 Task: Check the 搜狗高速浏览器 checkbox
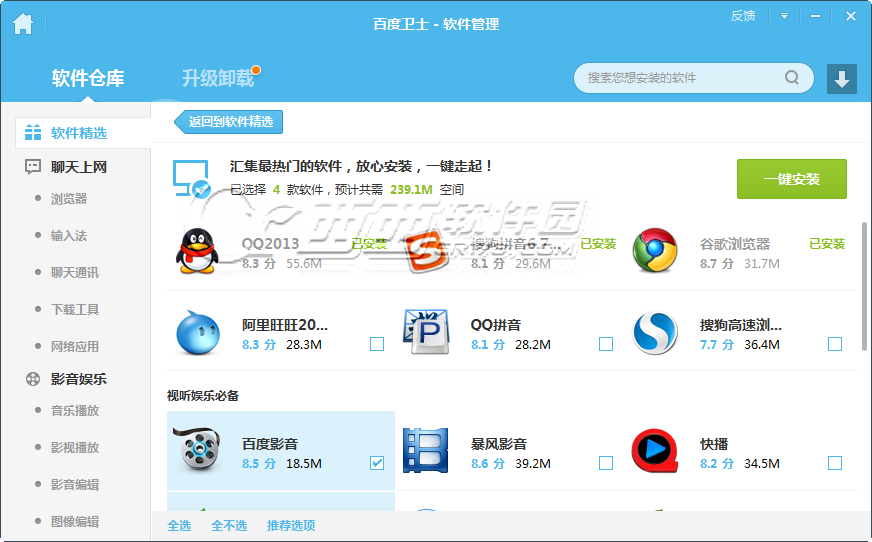pyautogui.click(x=835, y=344)
